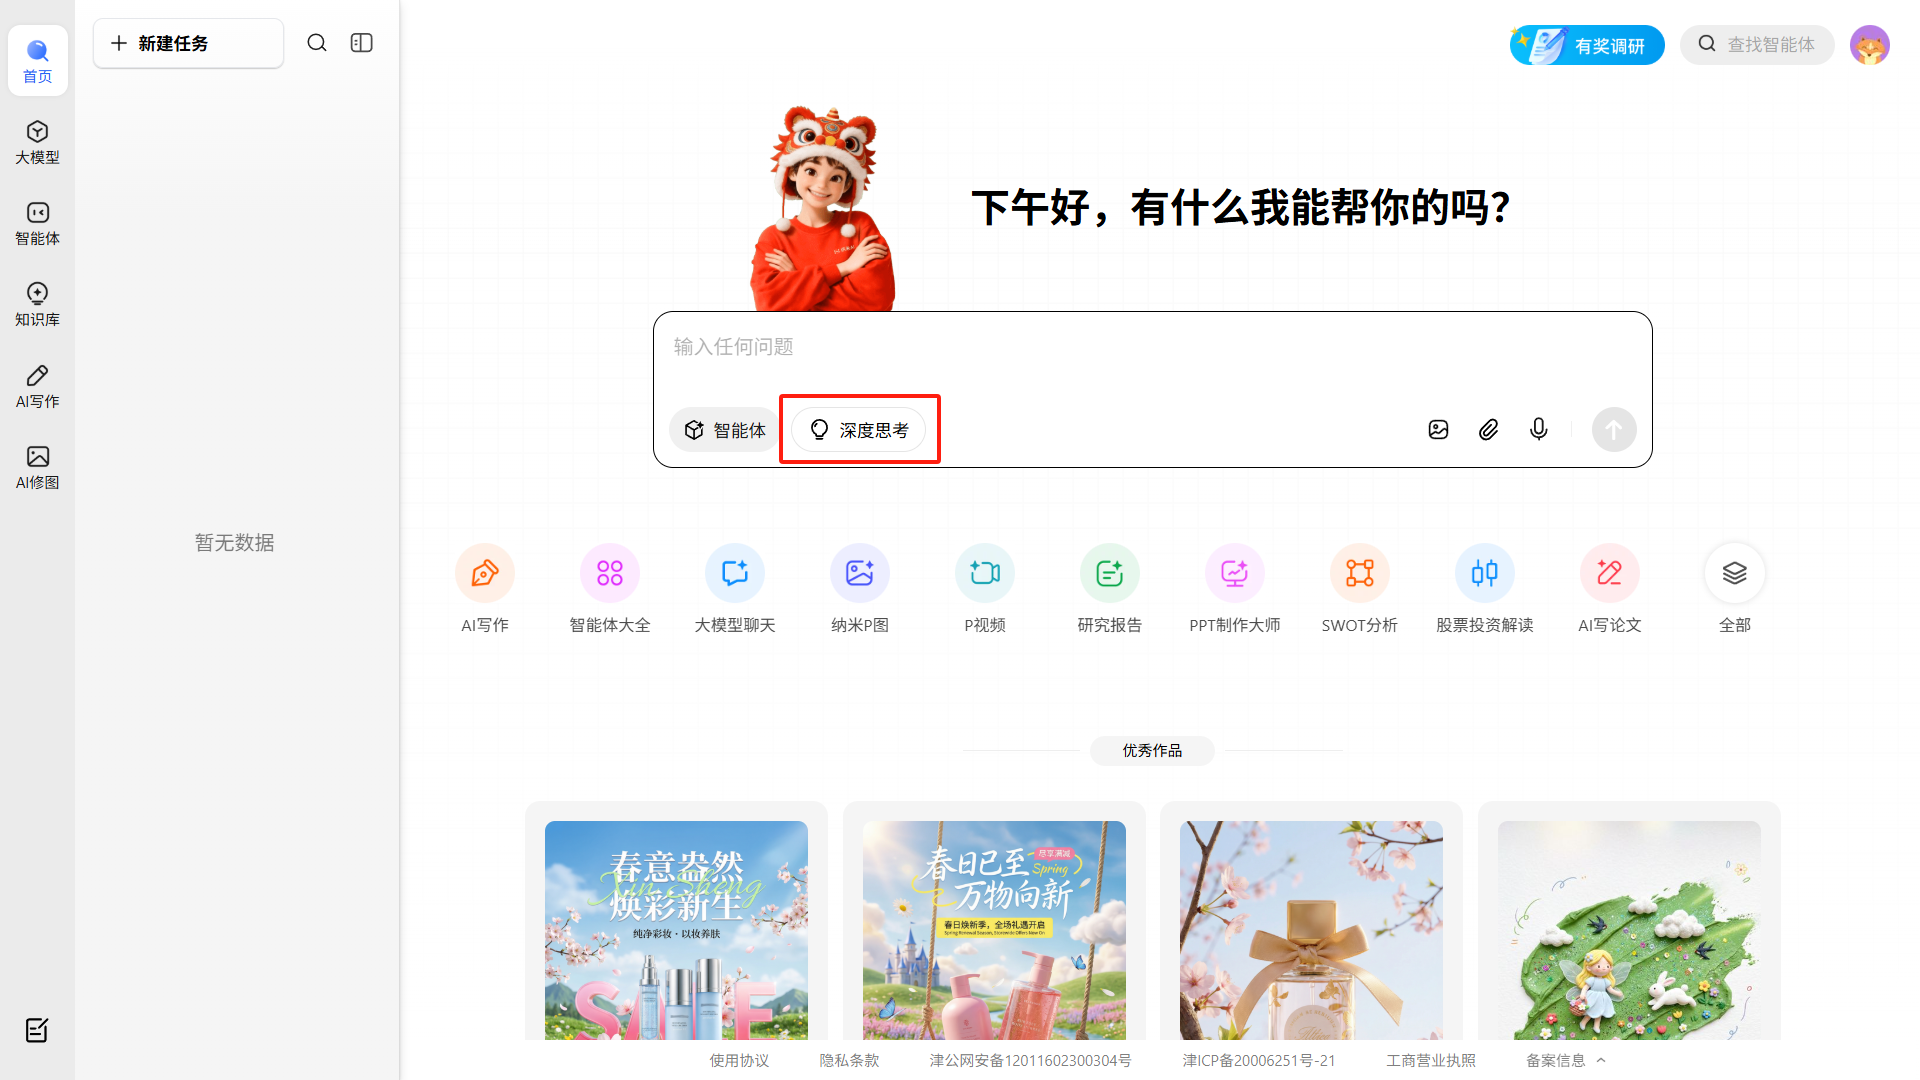Open the user avatar account menu
The image size is (1920, 1080).
tap(1869, 45)
